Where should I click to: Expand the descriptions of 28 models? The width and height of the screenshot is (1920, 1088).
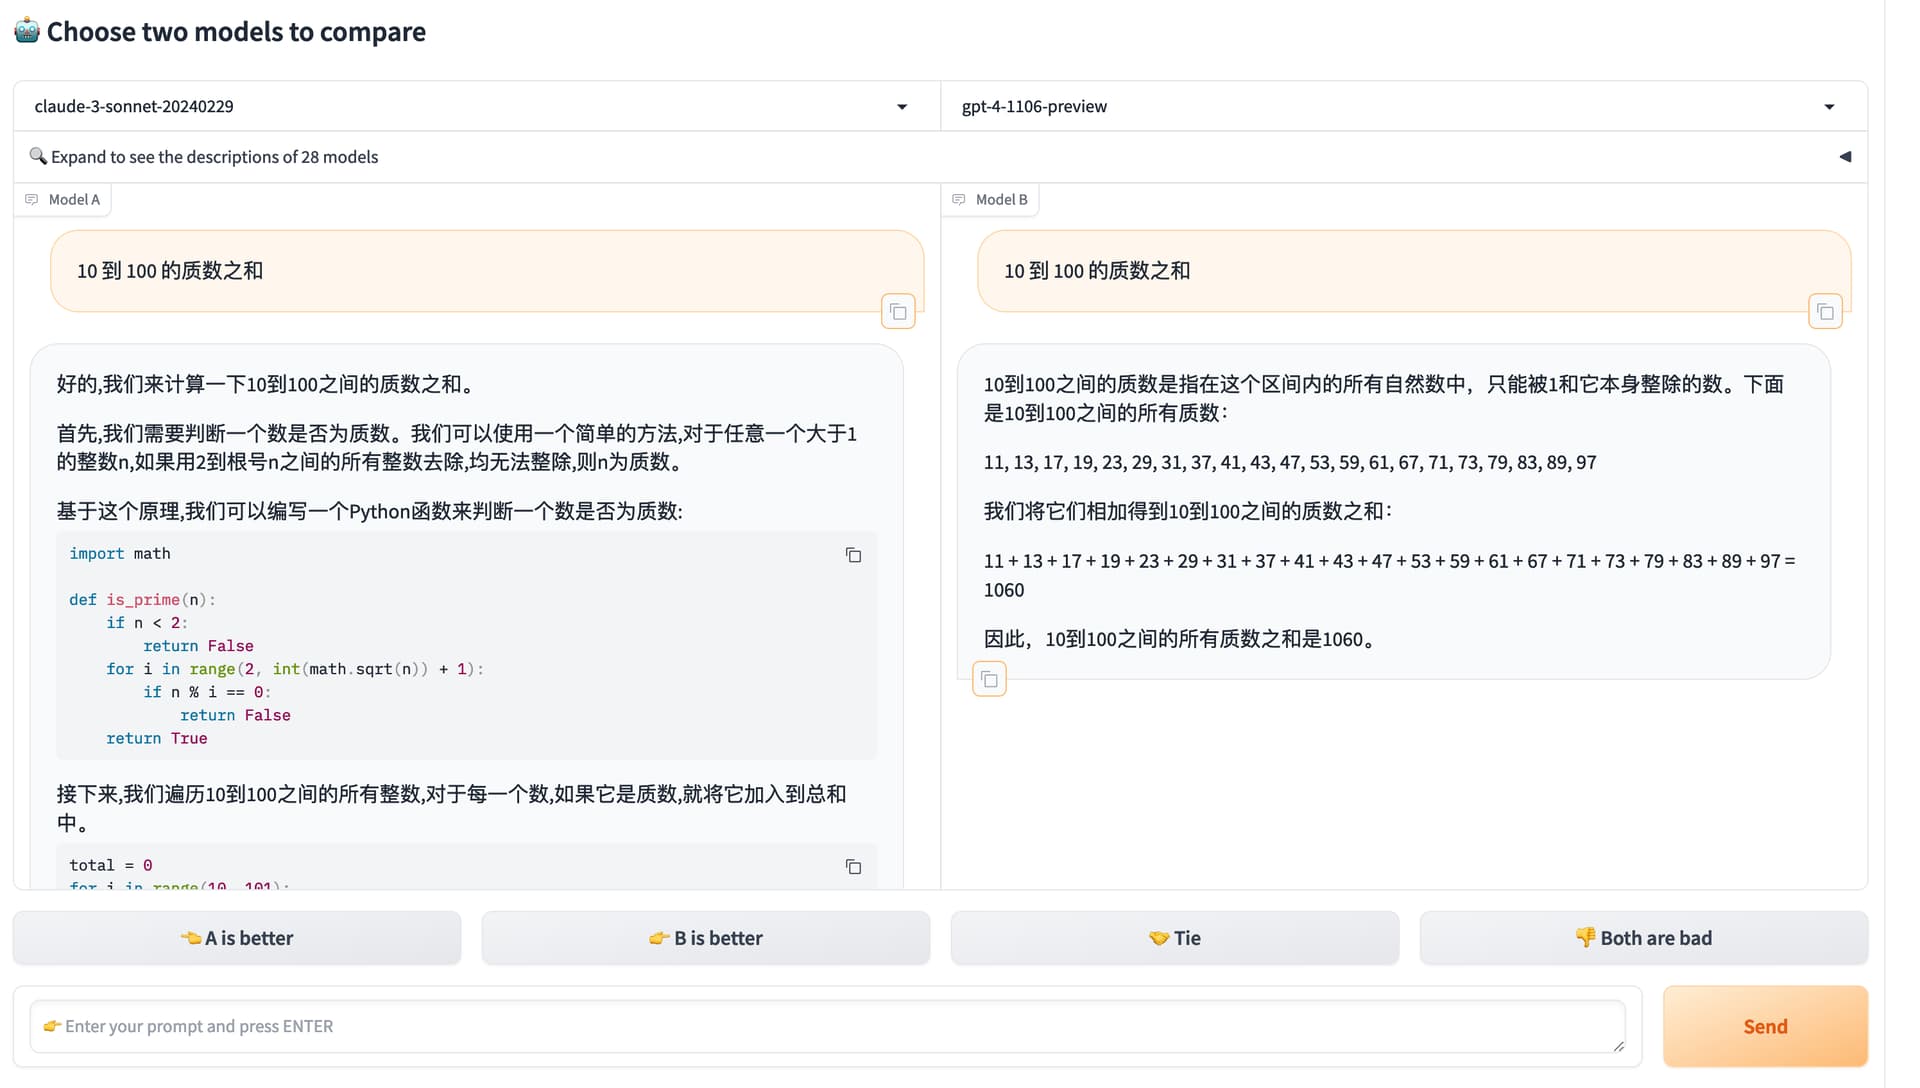coord(940,157)
